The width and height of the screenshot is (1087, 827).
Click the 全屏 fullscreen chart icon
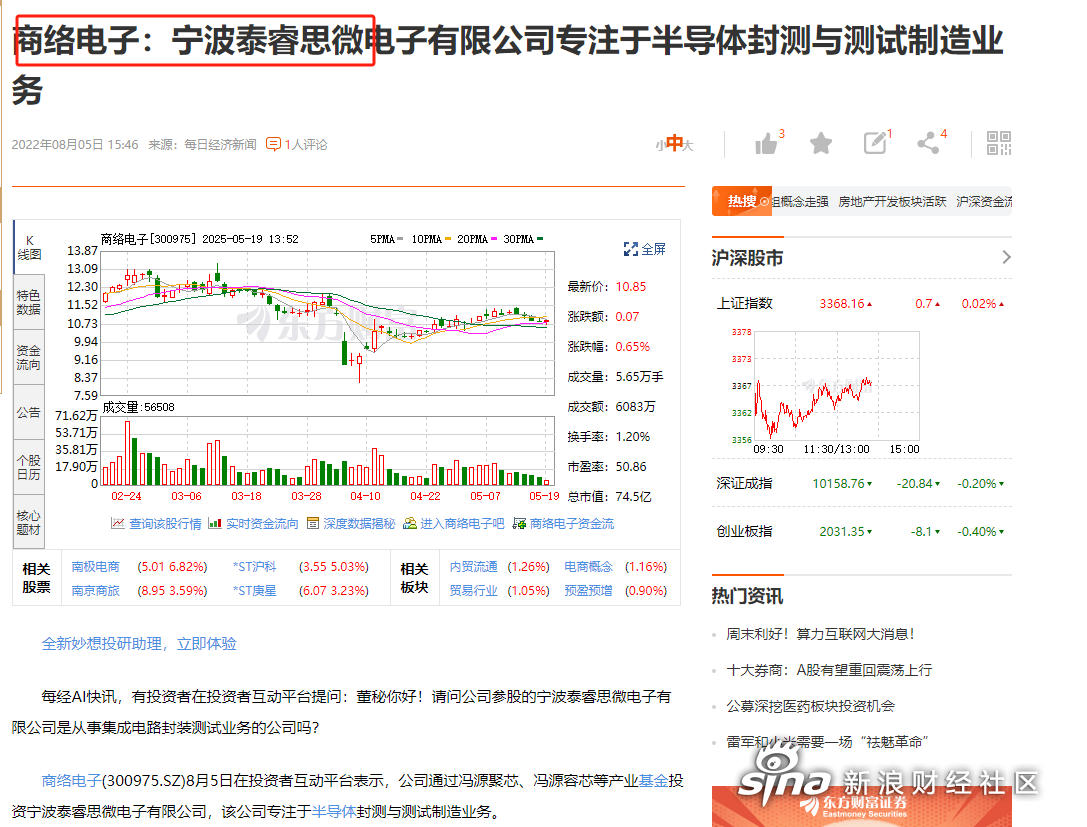[x=645, y=249]
